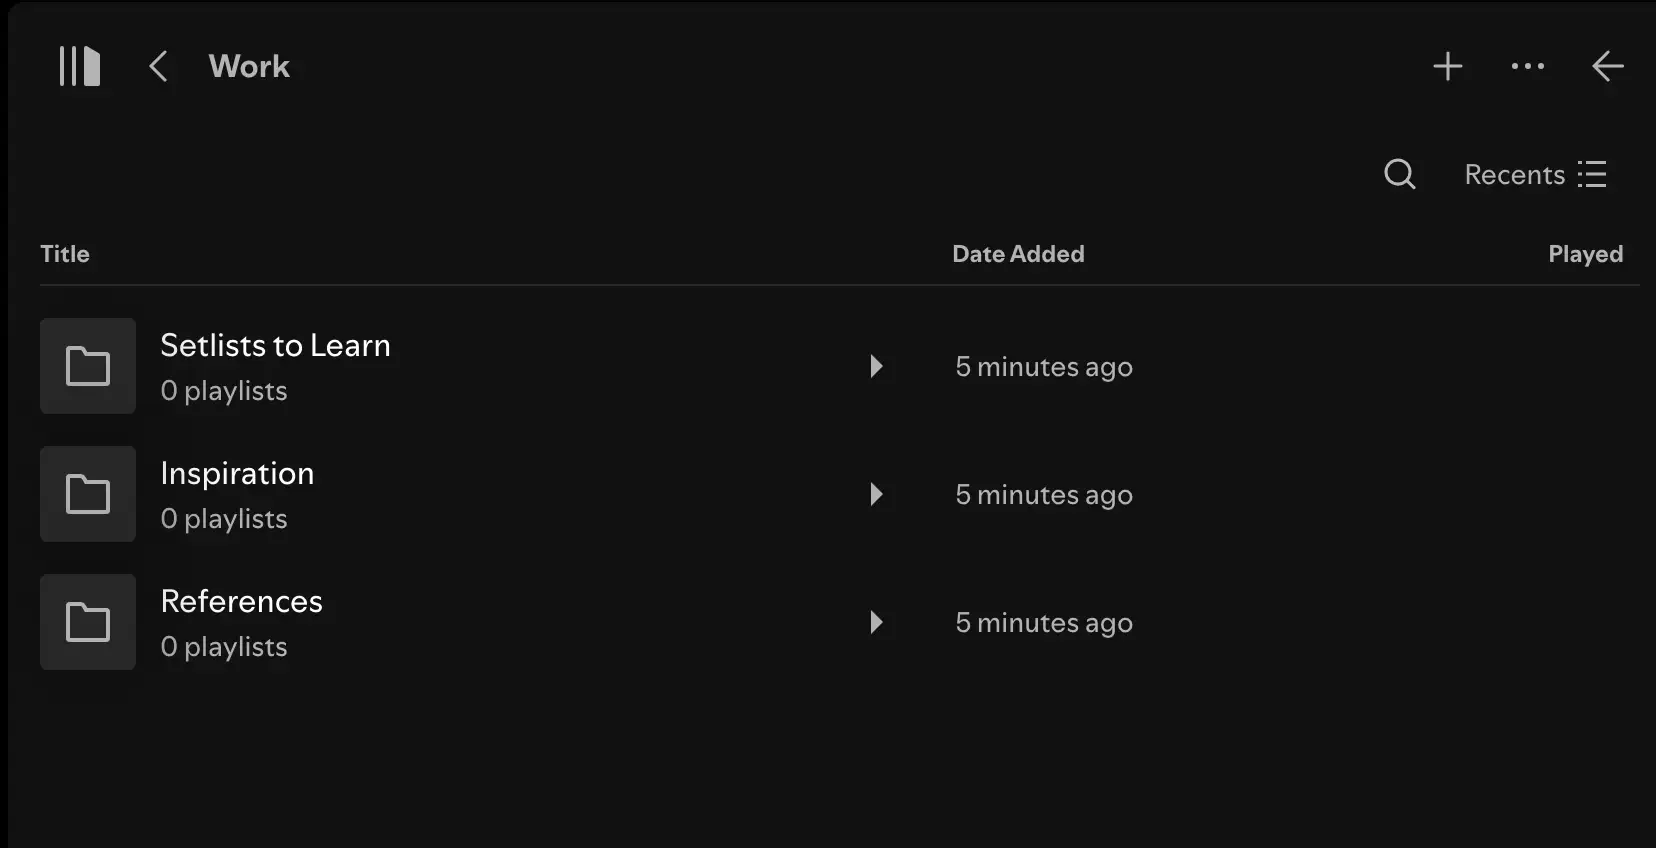Click the Inspiration folder icon
1656x848 pixels.
click(88, 494)
